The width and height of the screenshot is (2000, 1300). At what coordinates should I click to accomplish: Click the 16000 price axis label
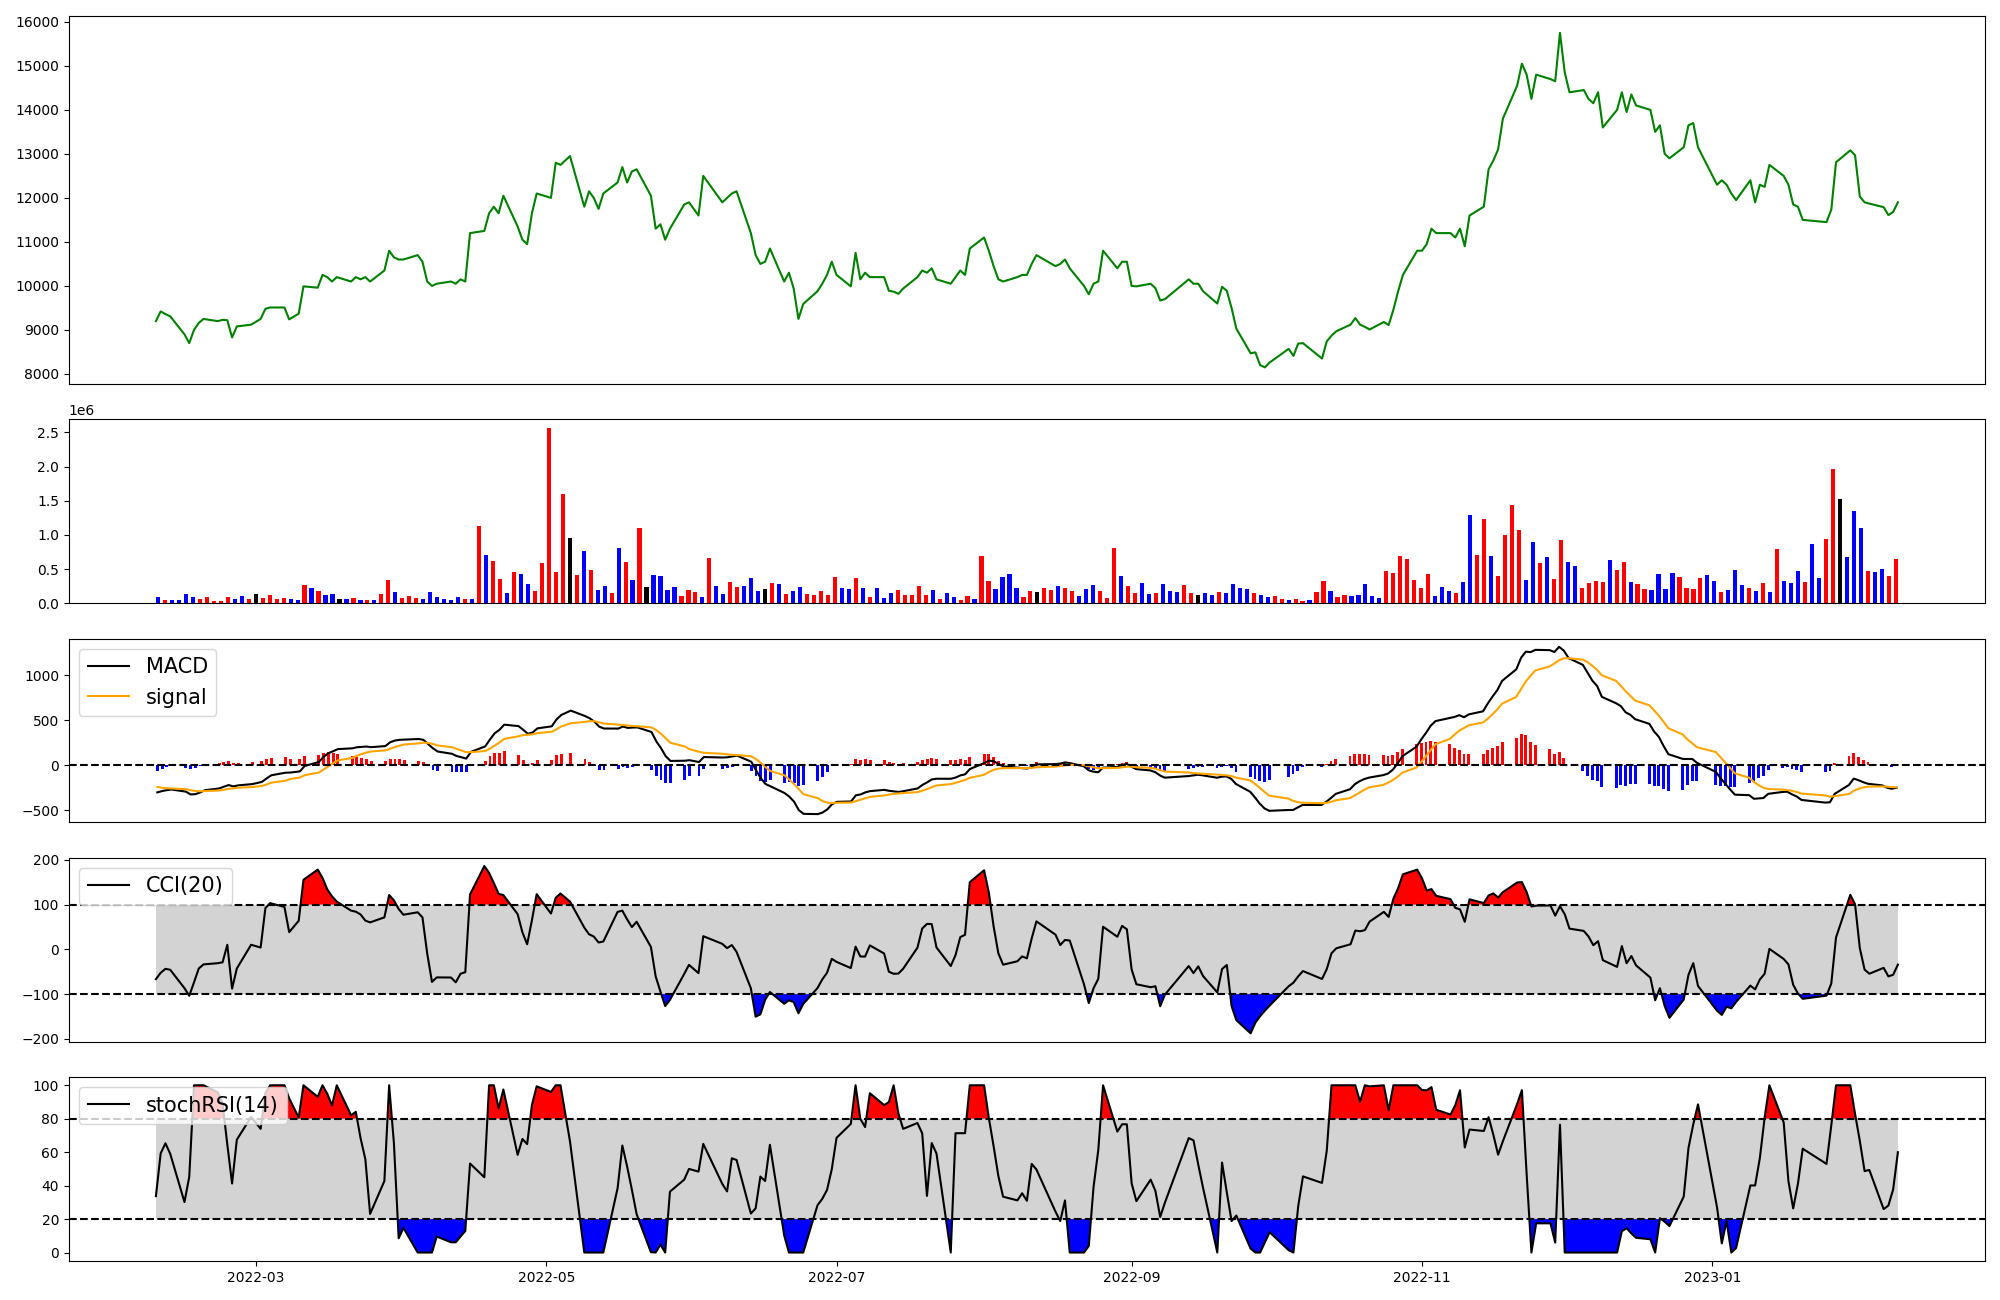(x=36, y=22)
